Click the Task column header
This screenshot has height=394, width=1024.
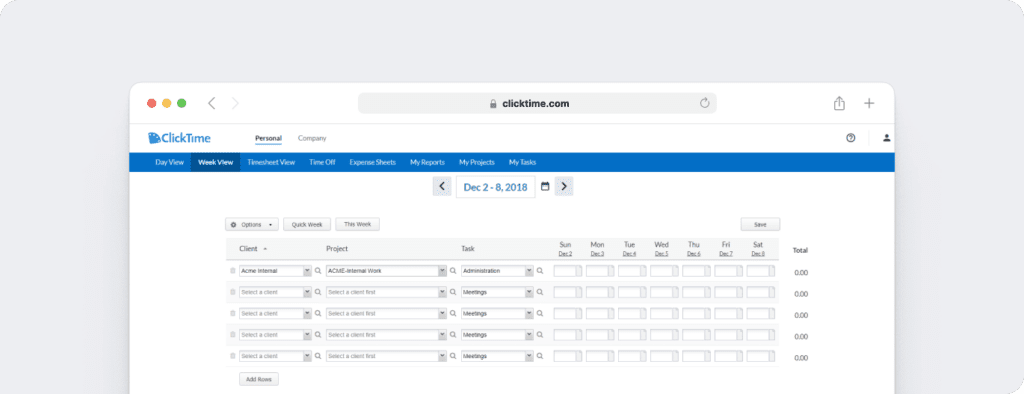(x=468, y=249)
